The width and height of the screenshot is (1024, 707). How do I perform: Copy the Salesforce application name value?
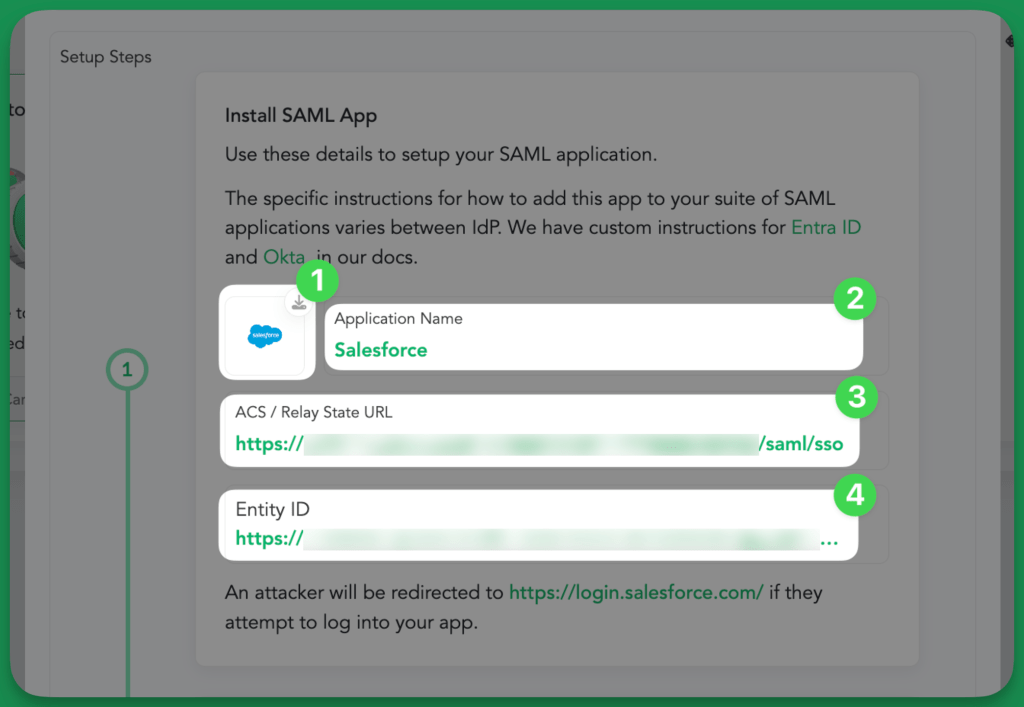[381, 350]
